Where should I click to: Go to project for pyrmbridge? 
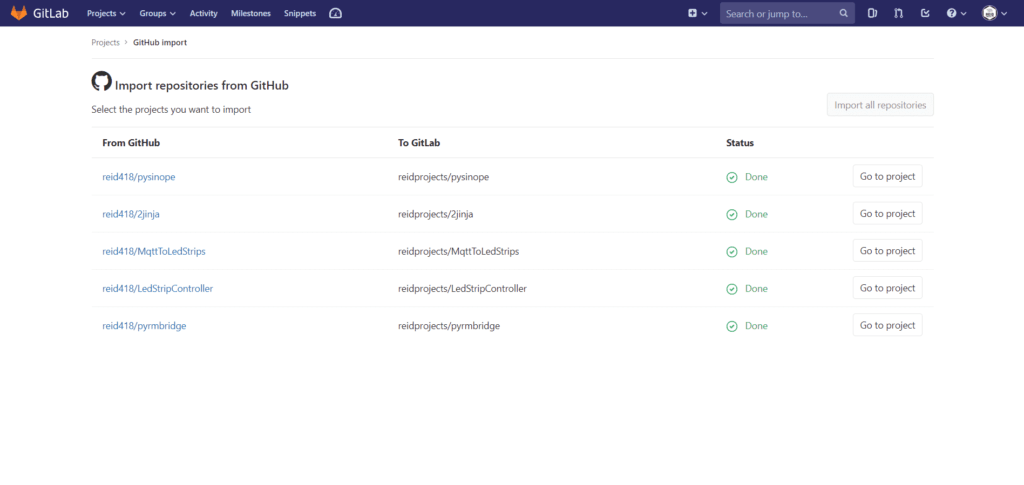[x=888, y=325]
